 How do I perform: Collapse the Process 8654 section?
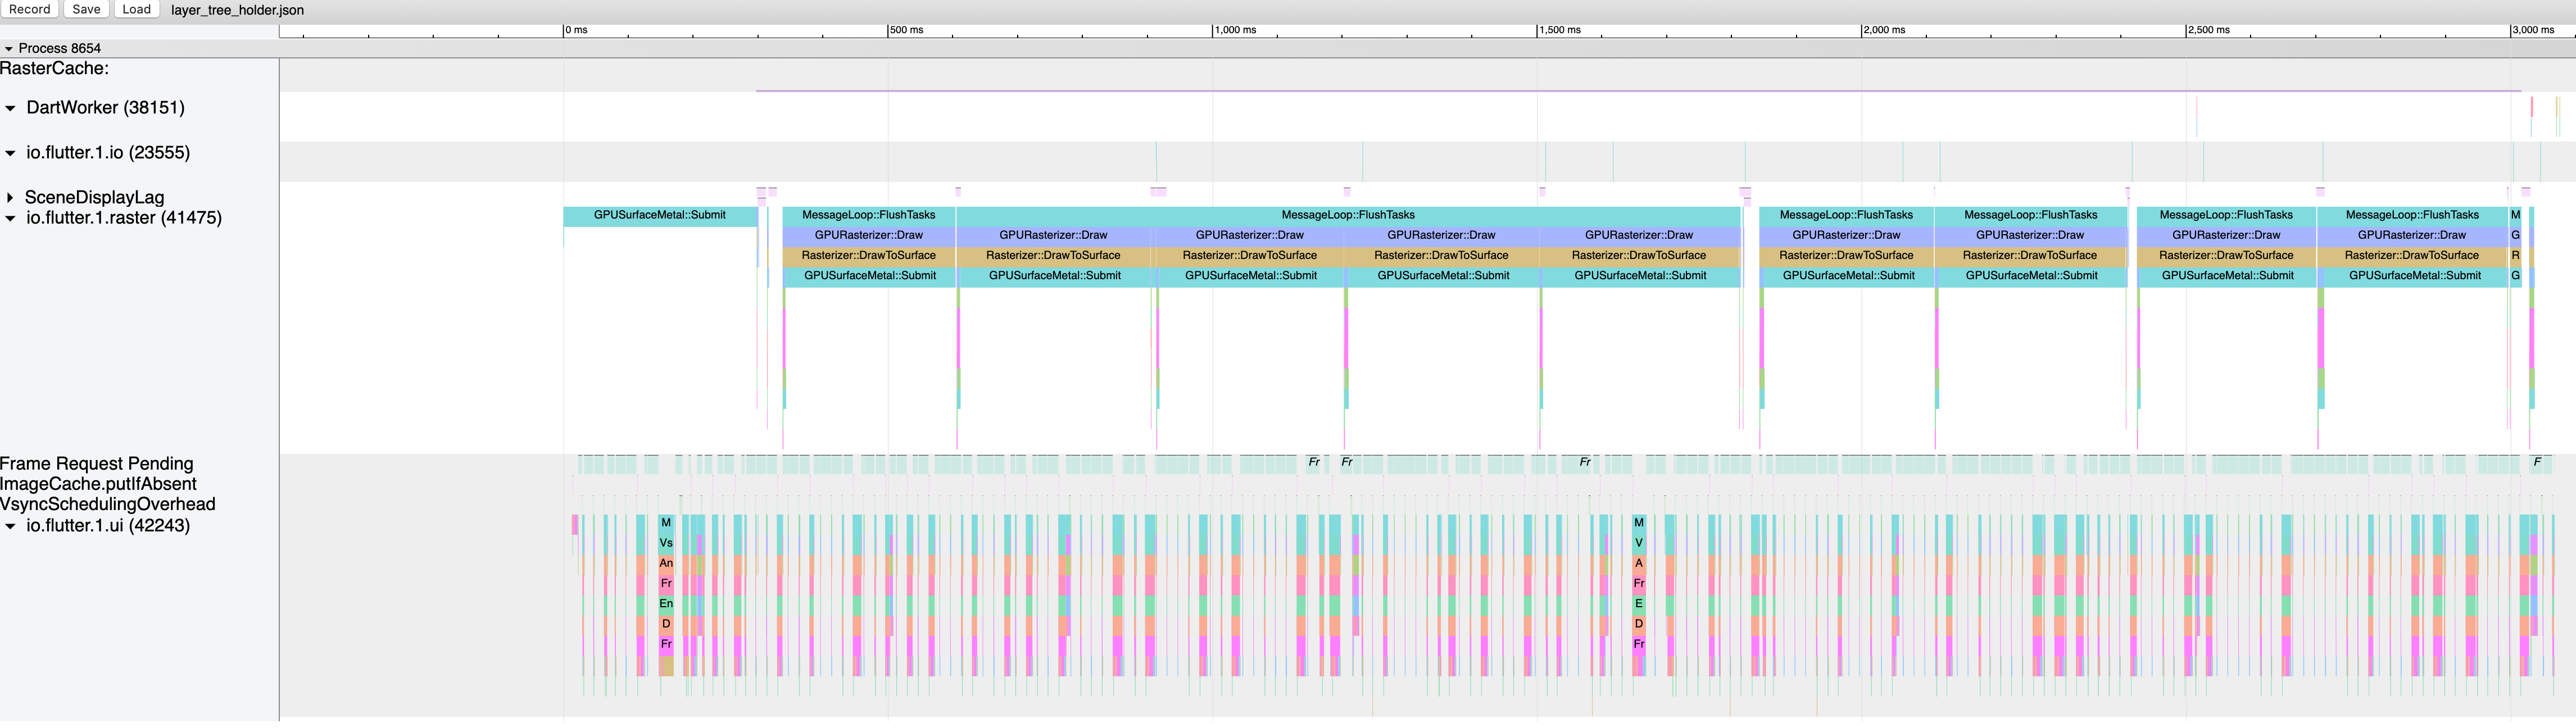coord(9,48)
